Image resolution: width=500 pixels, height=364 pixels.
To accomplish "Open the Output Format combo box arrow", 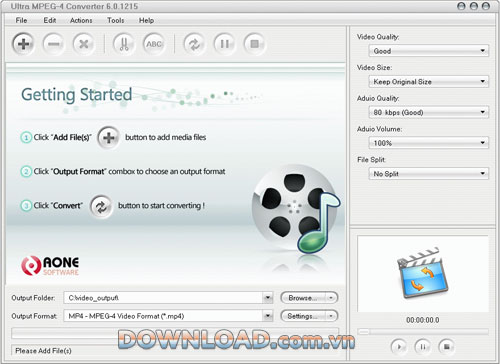I will (x=268, y=316).
